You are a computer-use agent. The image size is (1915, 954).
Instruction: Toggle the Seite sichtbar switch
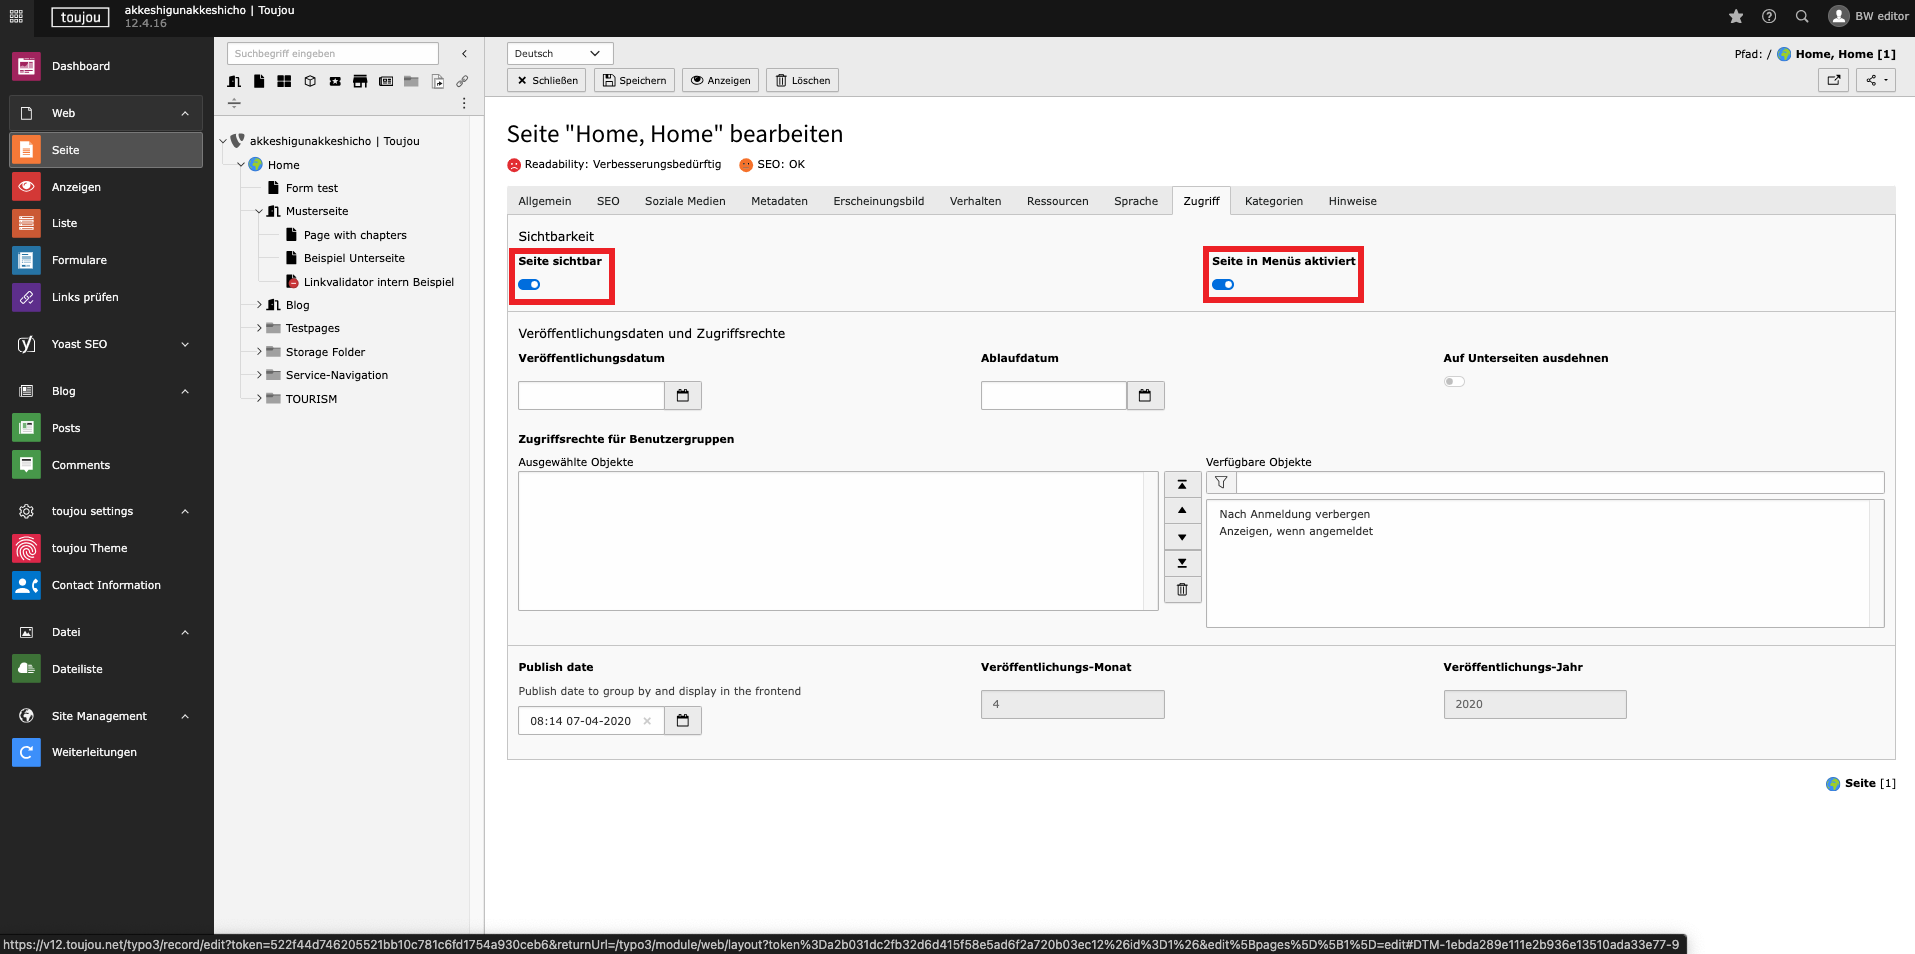coord(529,285)
